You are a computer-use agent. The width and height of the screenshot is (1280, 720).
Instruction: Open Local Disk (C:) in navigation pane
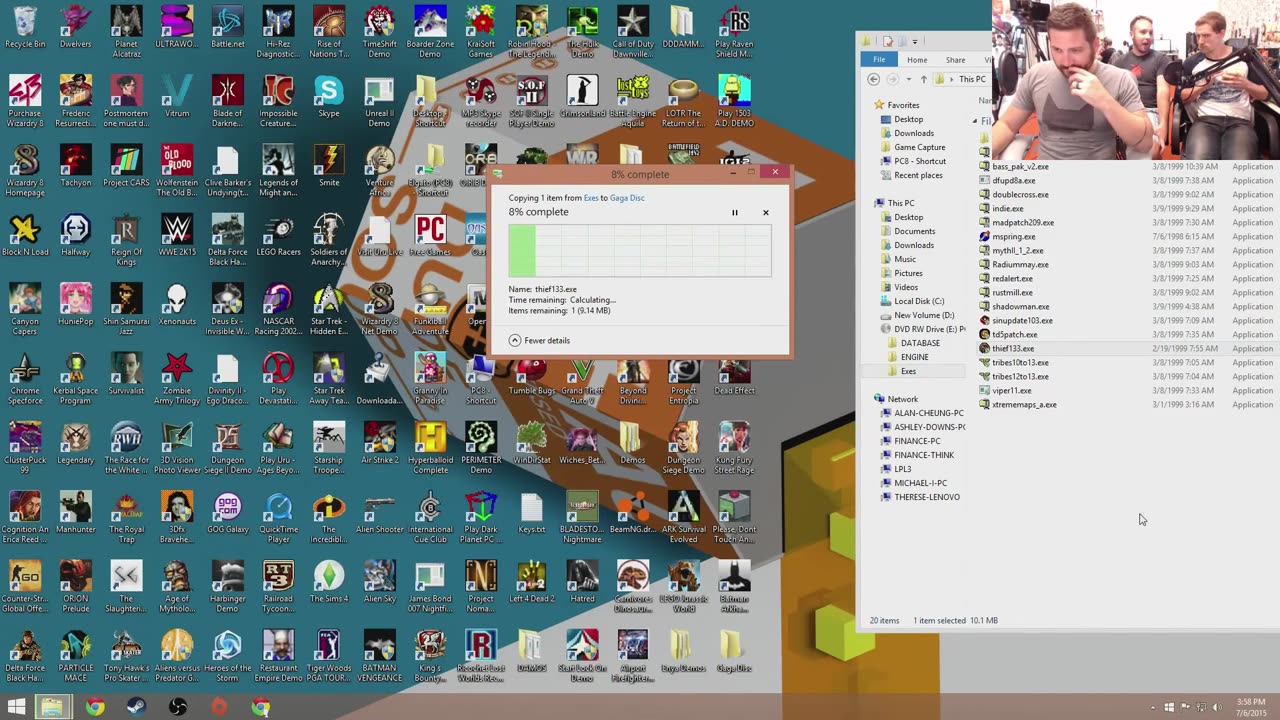point(918,301)
